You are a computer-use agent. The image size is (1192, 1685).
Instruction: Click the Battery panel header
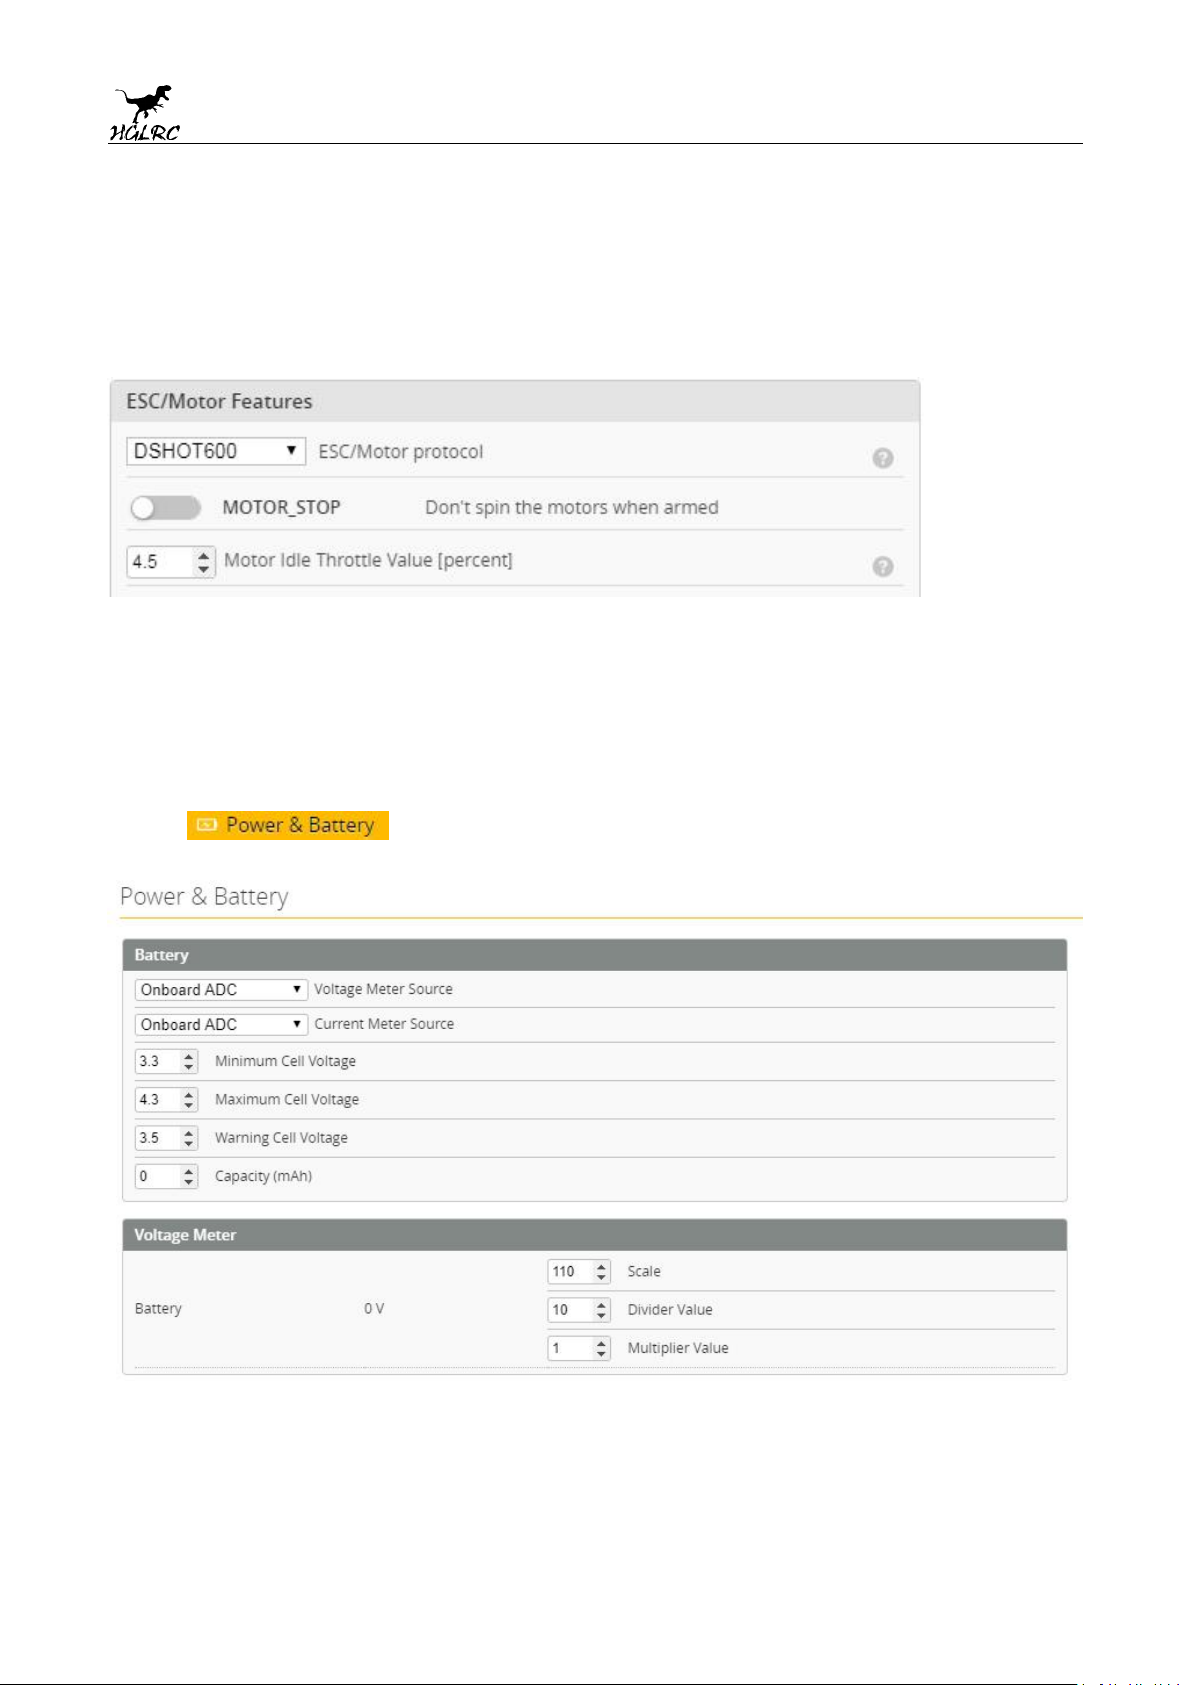[594, 955]
